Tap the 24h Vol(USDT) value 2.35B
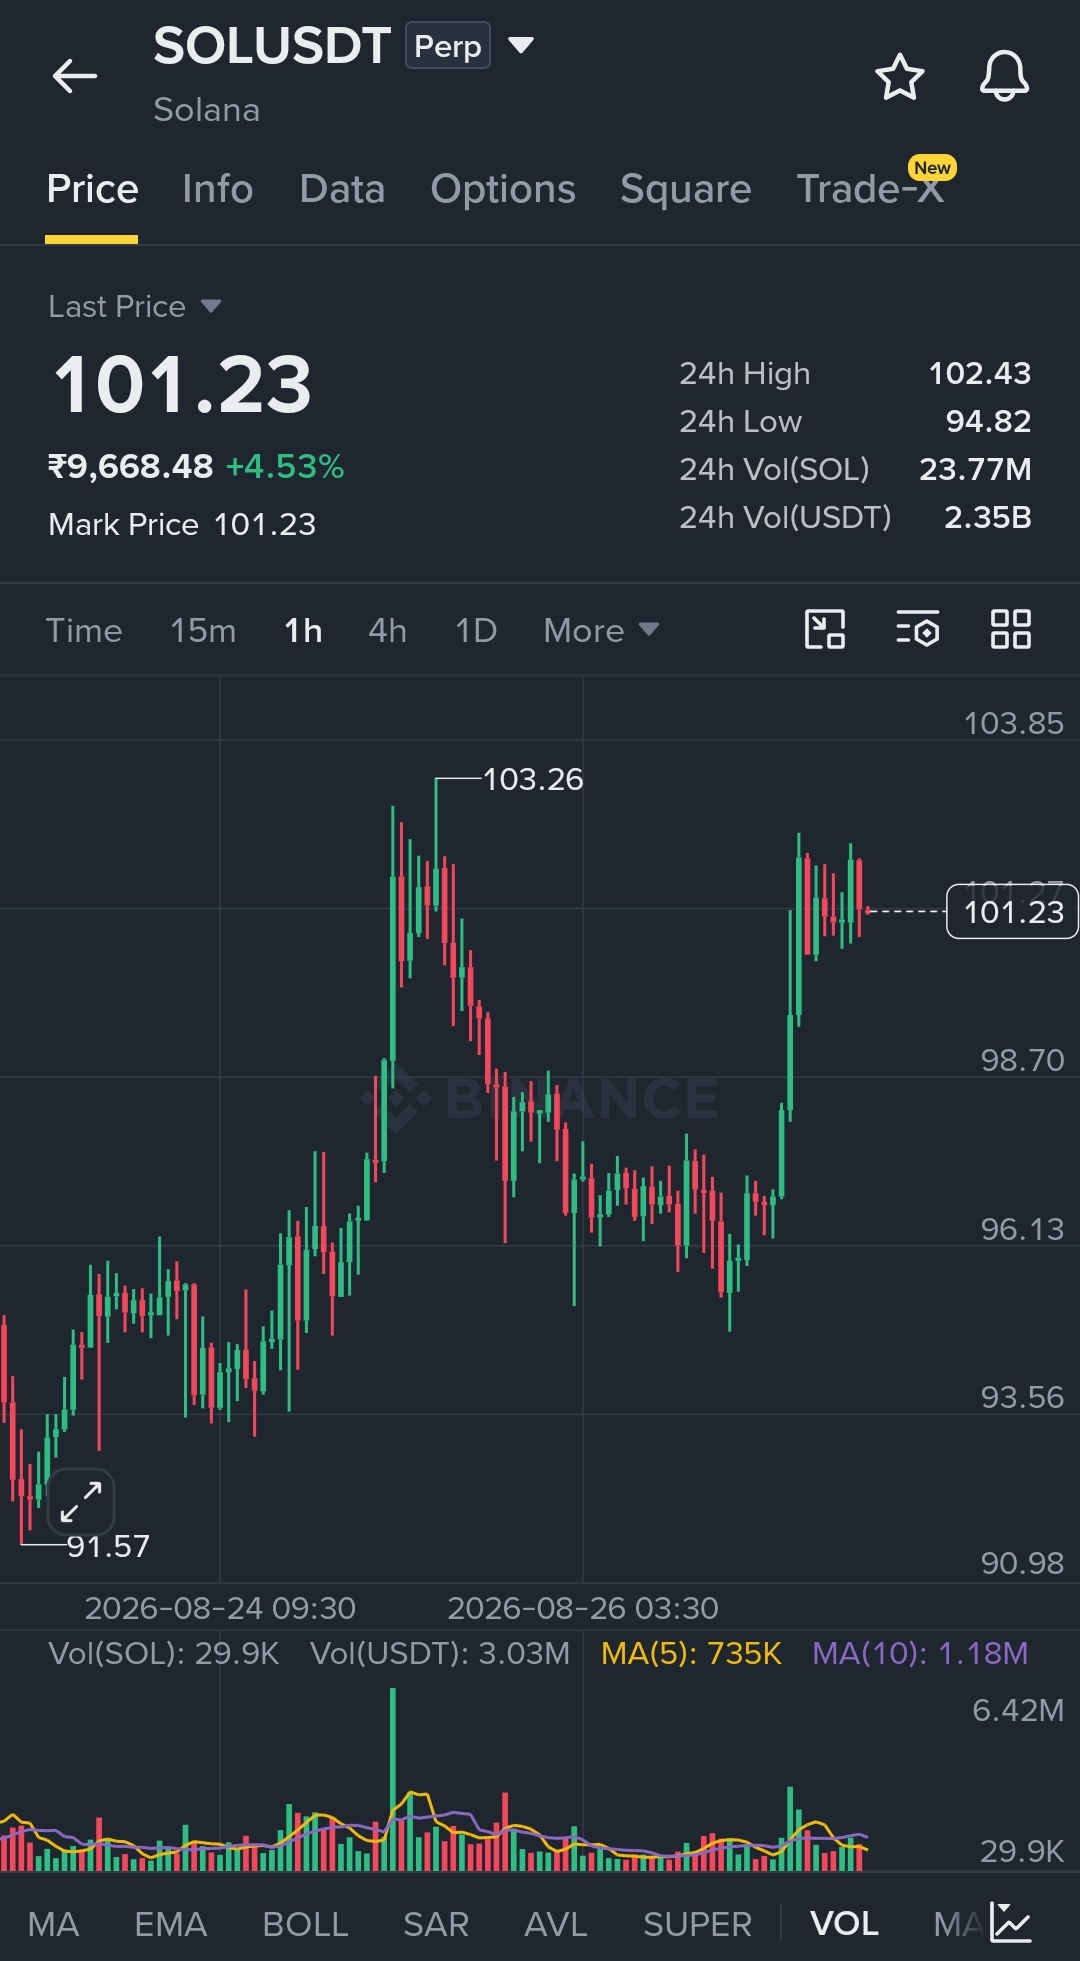 988,517
